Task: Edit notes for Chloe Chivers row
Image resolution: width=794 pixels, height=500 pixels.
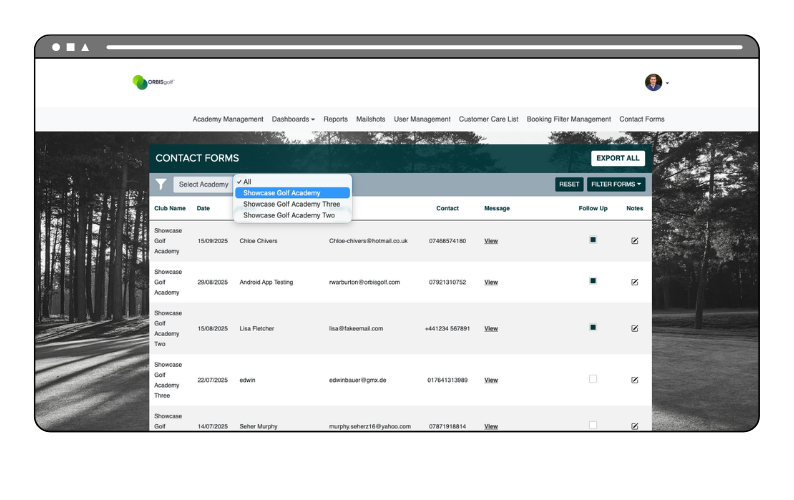Action: (634, 241)
